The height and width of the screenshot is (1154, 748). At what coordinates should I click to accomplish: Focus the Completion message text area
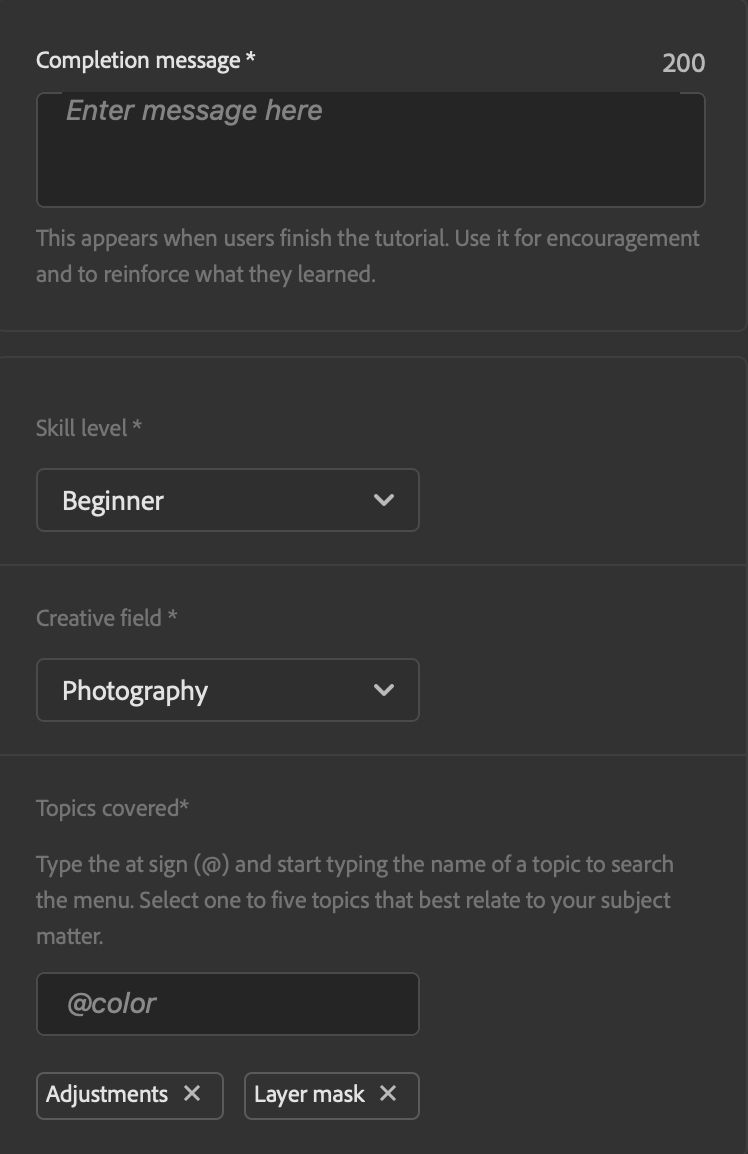click(370, 150)
